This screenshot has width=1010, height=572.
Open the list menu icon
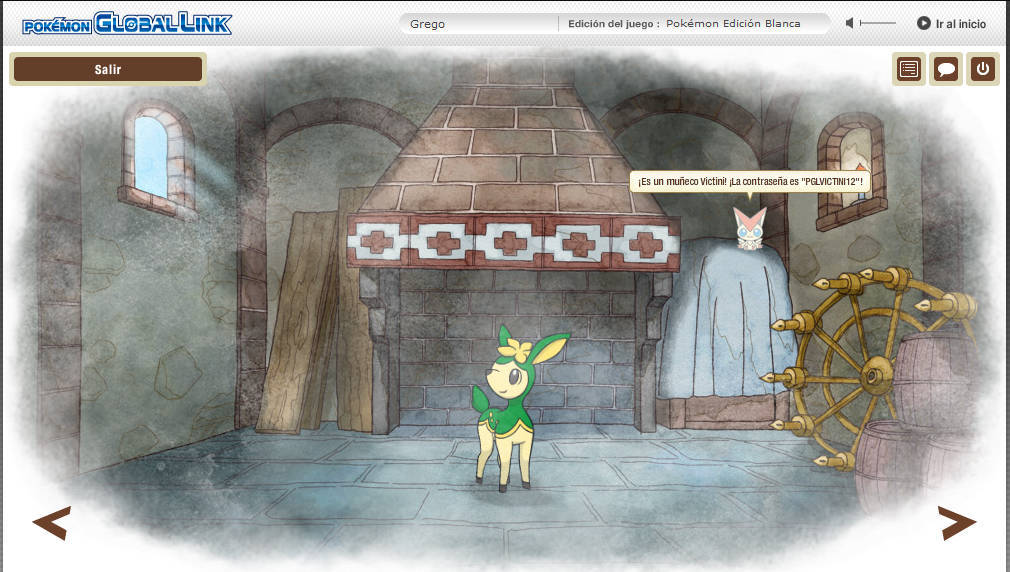click(x=909, y=69)
